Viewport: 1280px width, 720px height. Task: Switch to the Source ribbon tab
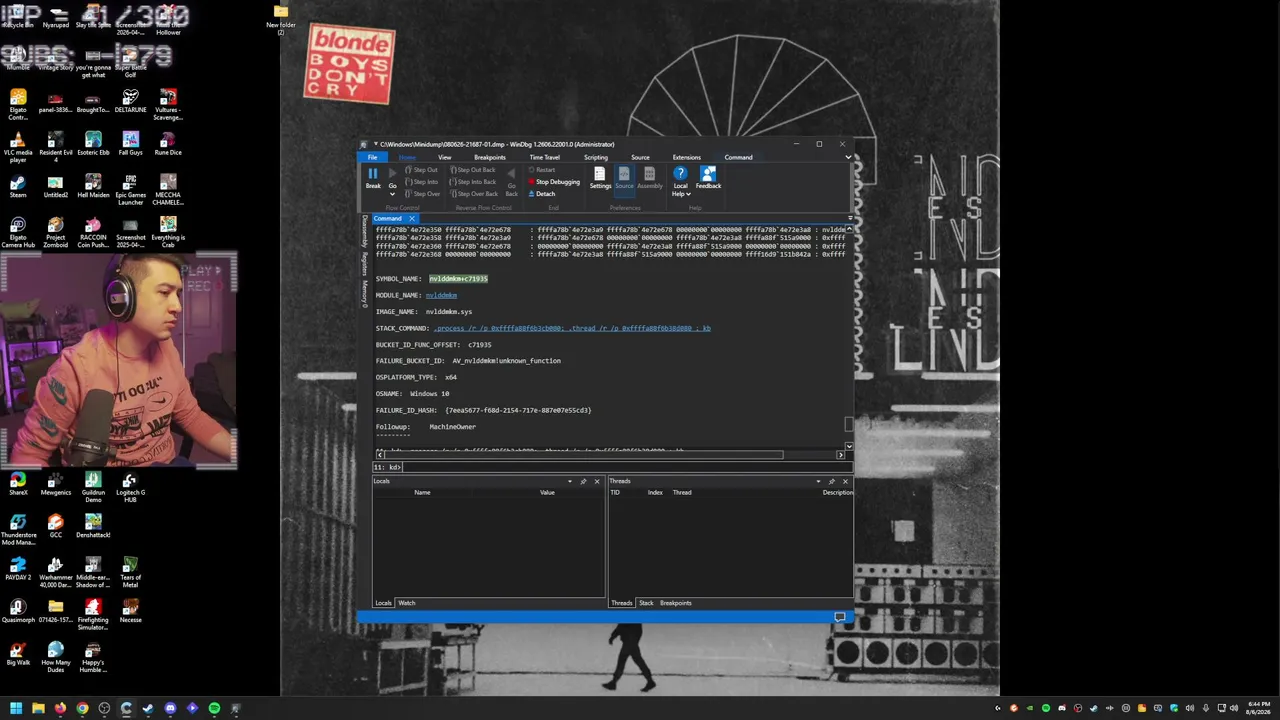tap(640, 157)
